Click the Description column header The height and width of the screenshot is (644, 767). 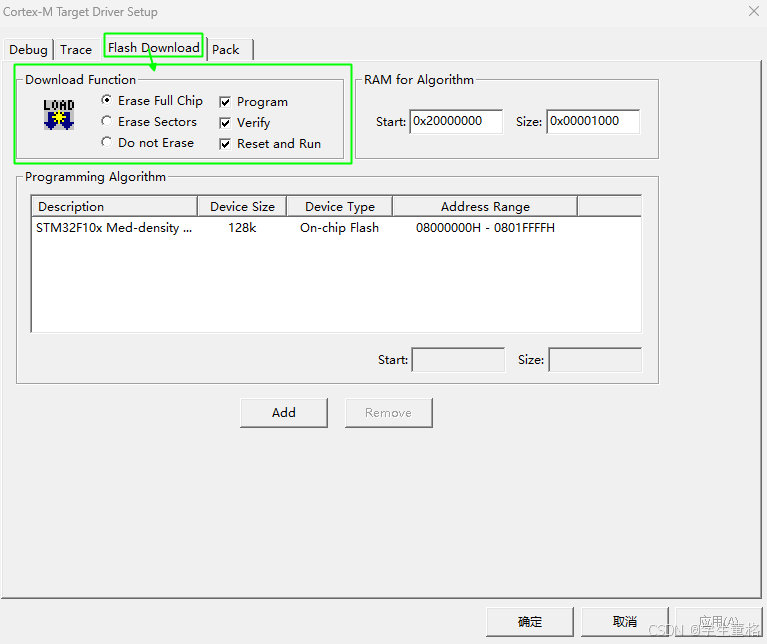coord(114,206)
